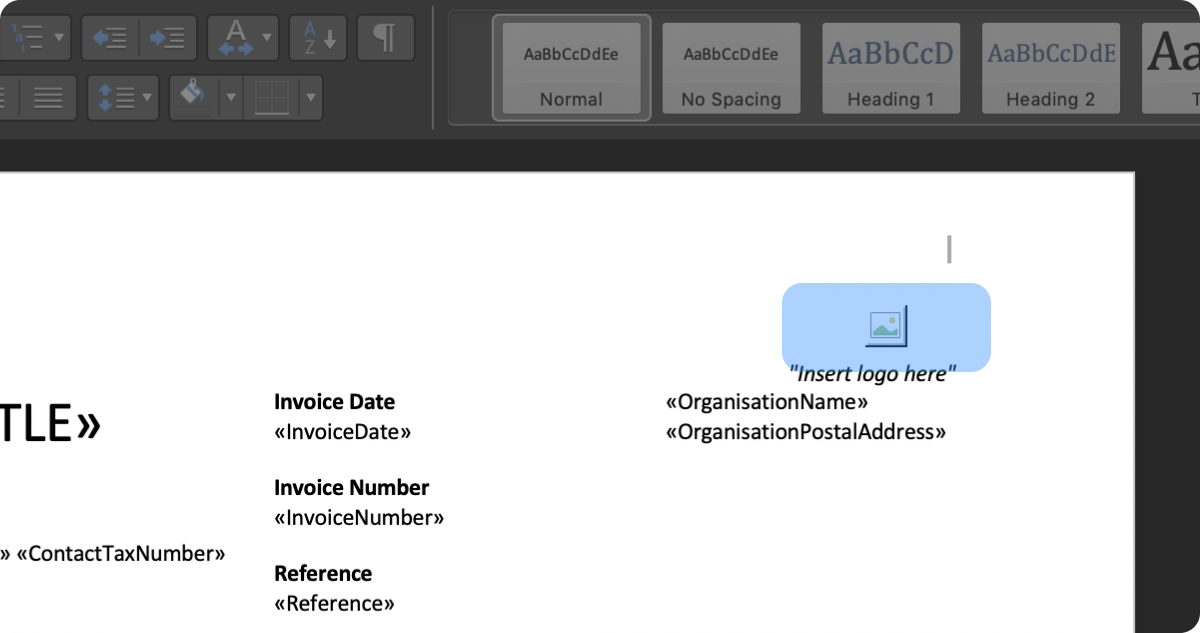
Task: Click the «Reference» merge field
Action: (334, 604)
